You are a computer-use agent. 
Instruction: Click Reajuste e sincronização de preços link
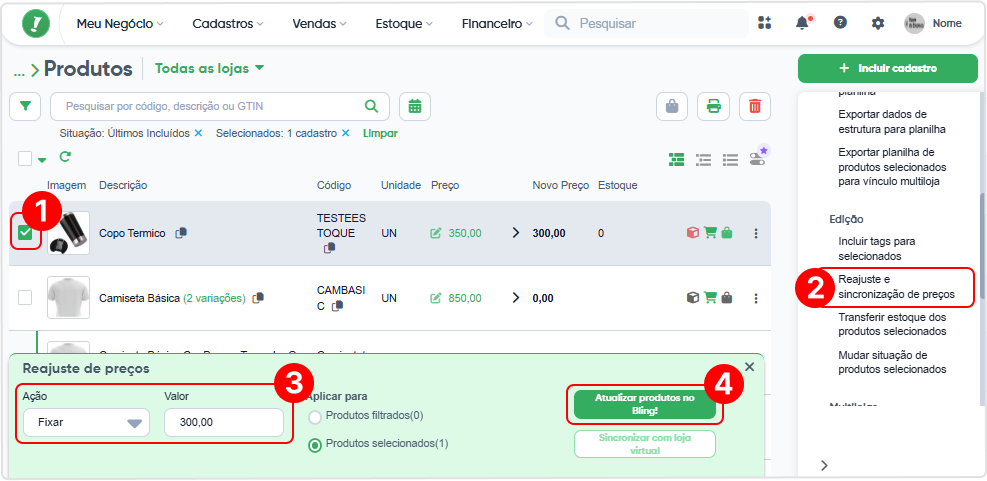coord(896,286)
